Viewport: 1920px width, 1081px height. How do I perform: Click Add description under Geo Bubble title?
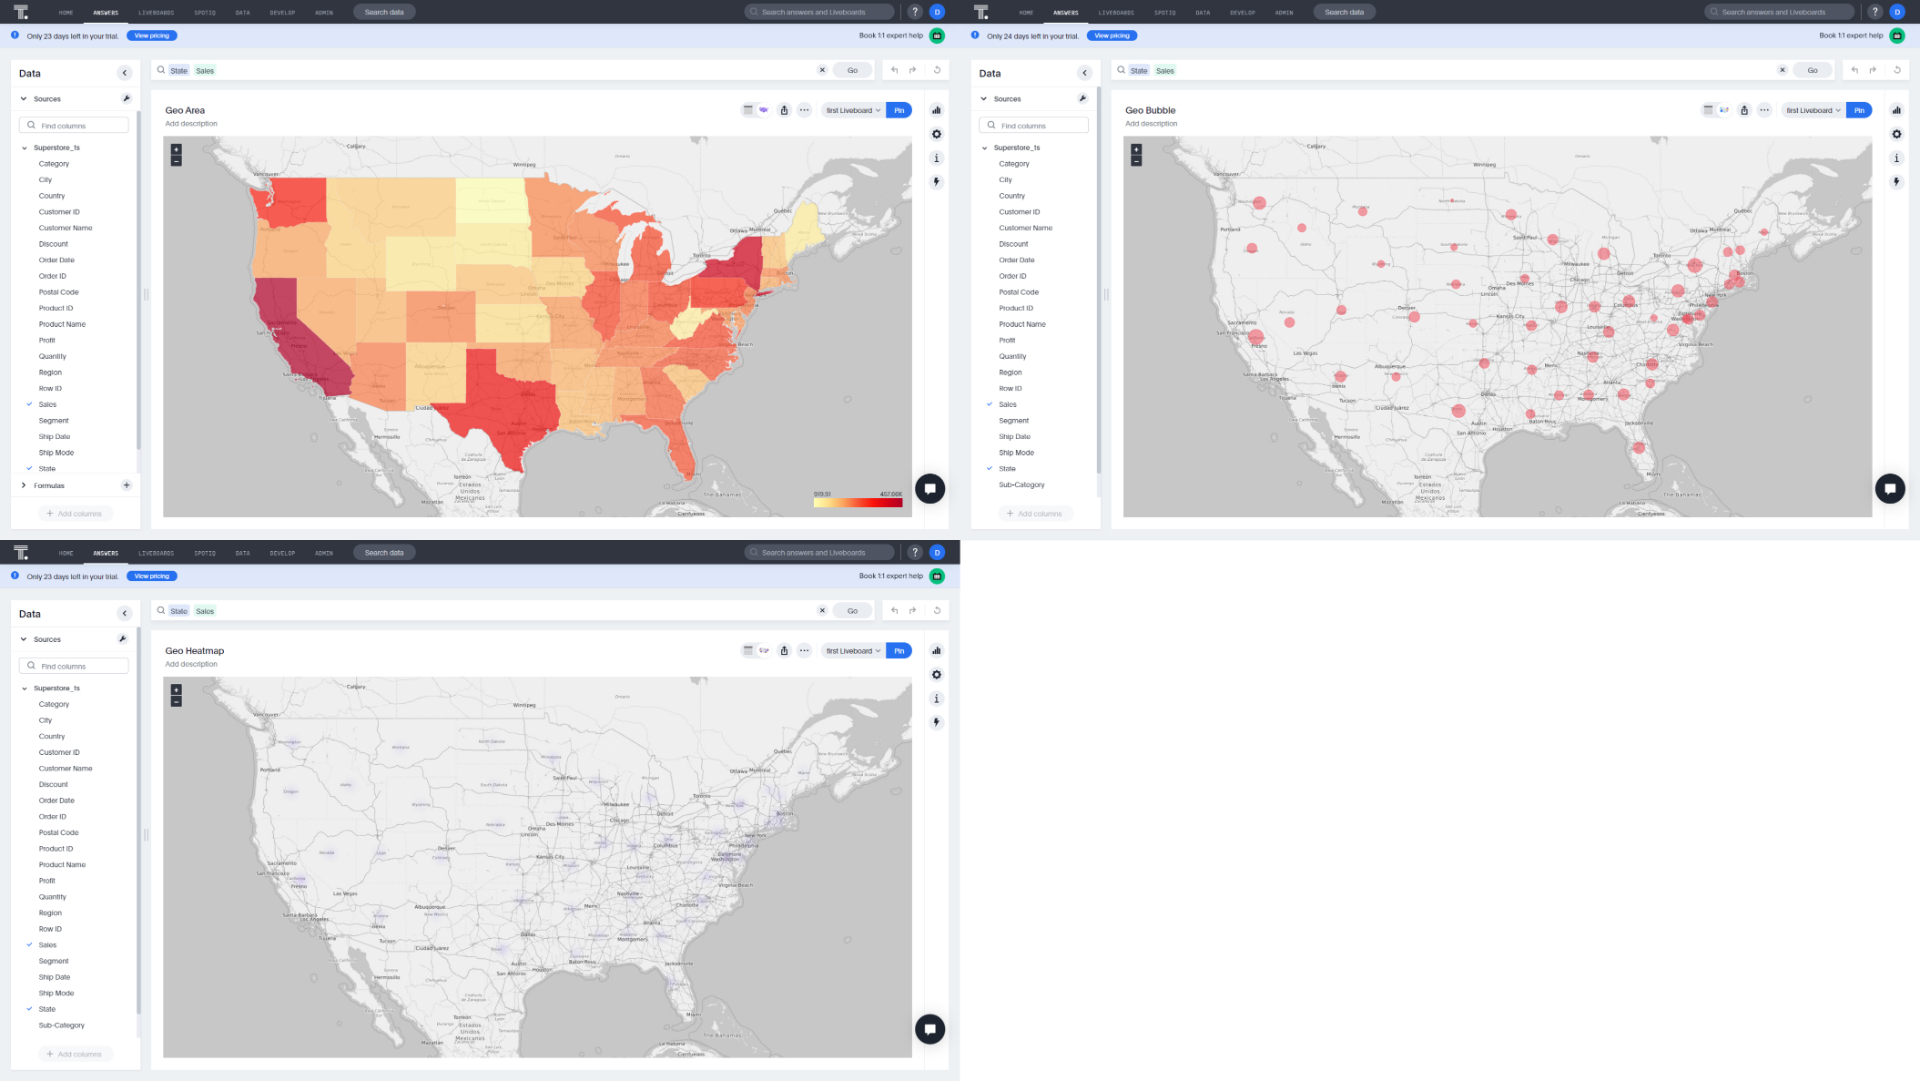click(x=1151, y=124)
